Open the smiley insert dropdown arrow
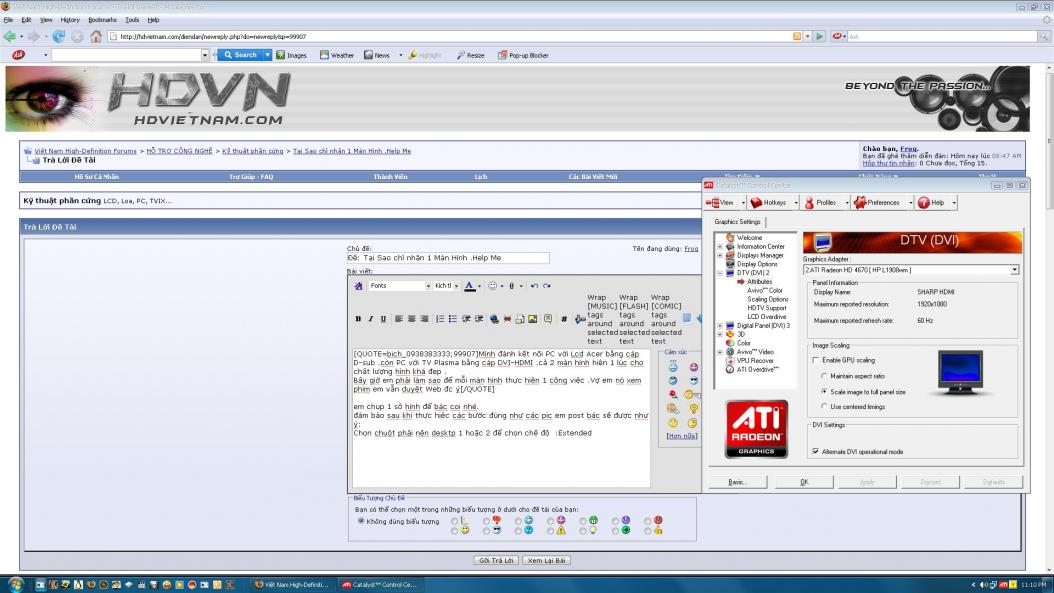This screenshot has width=1054, height=593. tap(501, 286)
